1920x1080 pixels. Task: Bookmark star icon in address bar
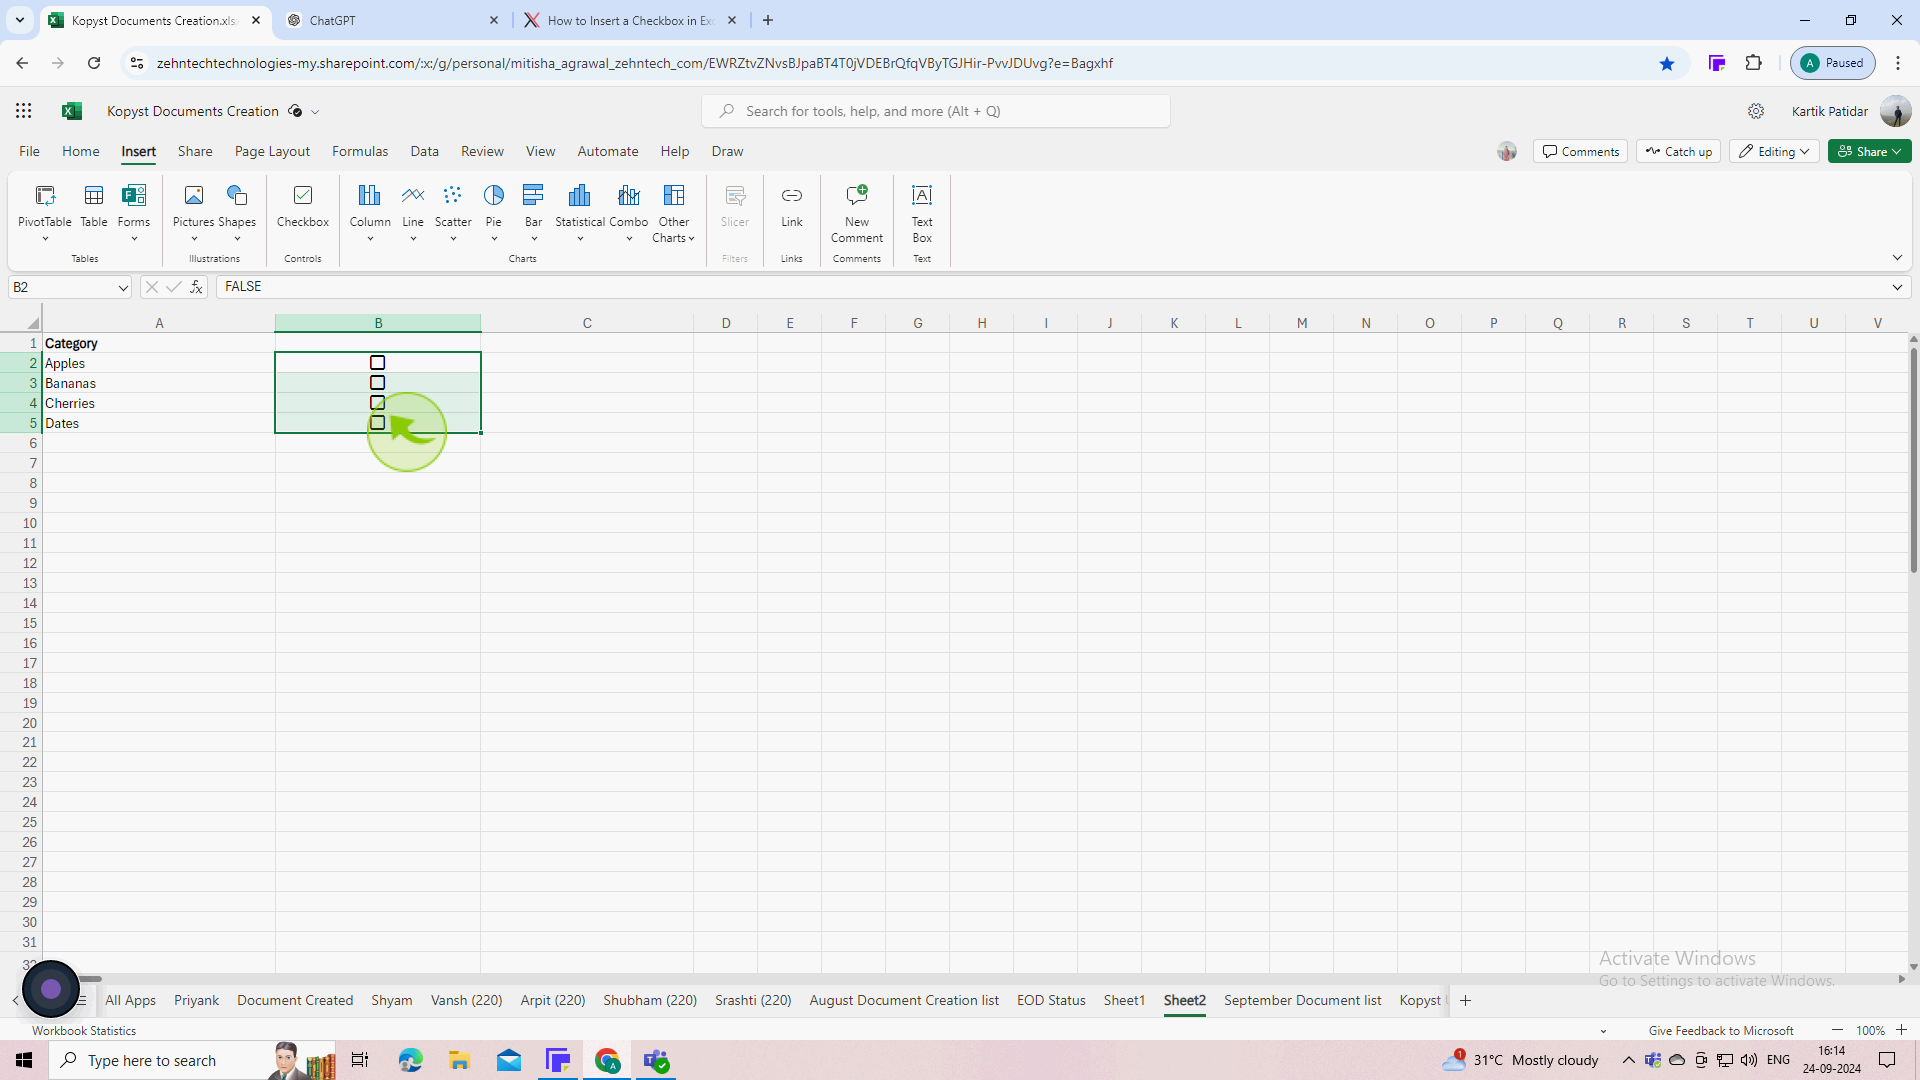point(1667,63)
